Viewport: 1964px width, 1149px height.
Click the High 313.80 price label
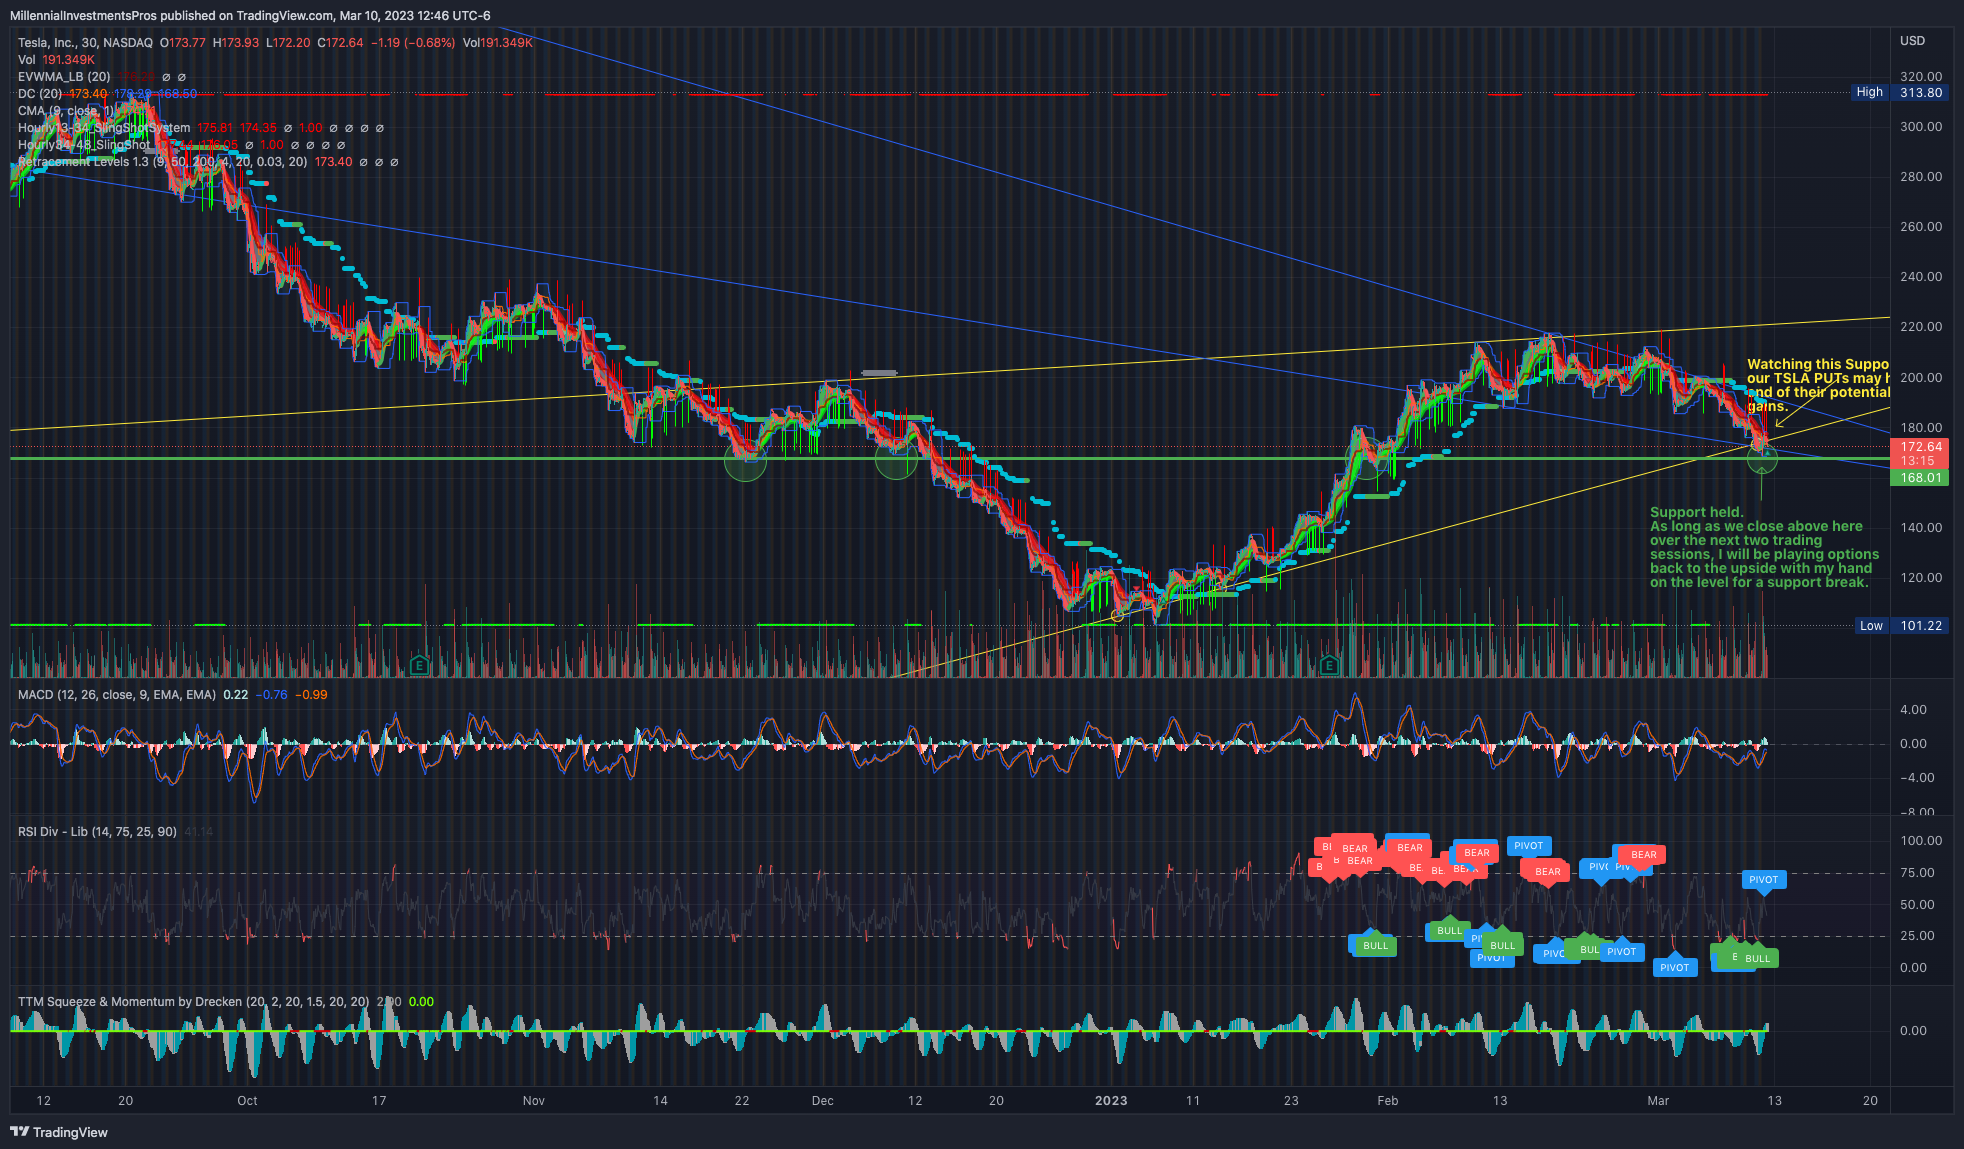(1899, 92)
